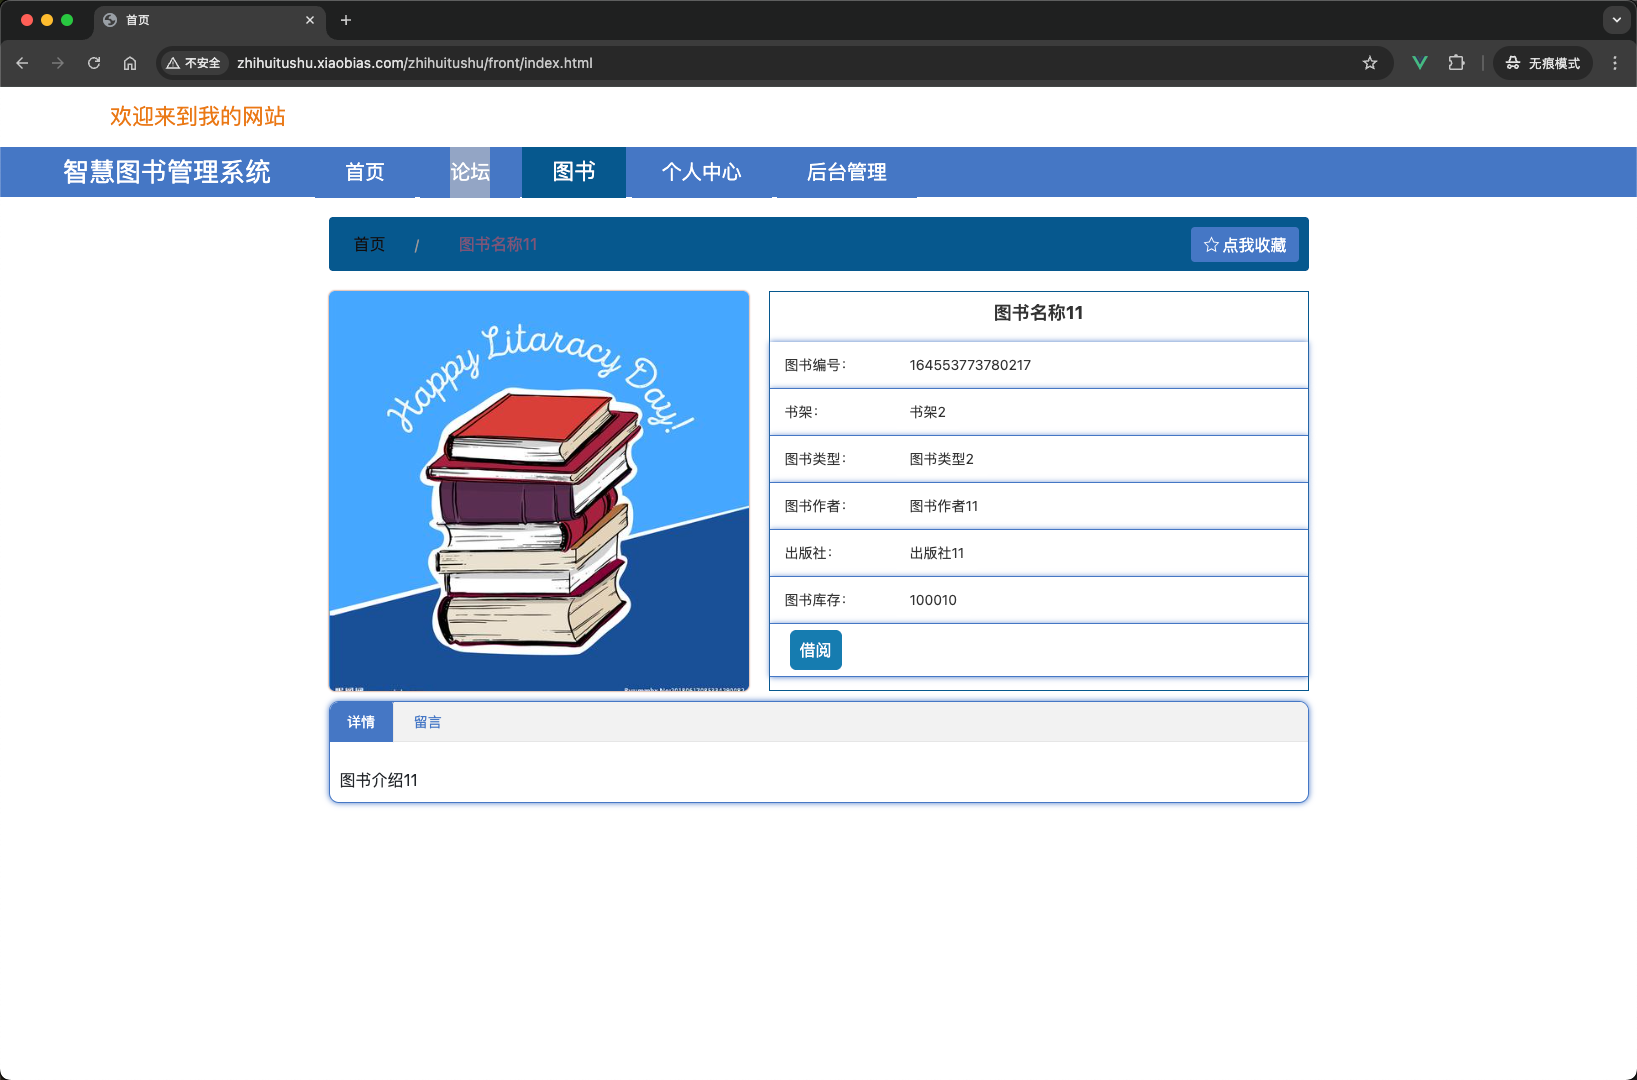Select the 首页 browser tab

tap(210, 20)
